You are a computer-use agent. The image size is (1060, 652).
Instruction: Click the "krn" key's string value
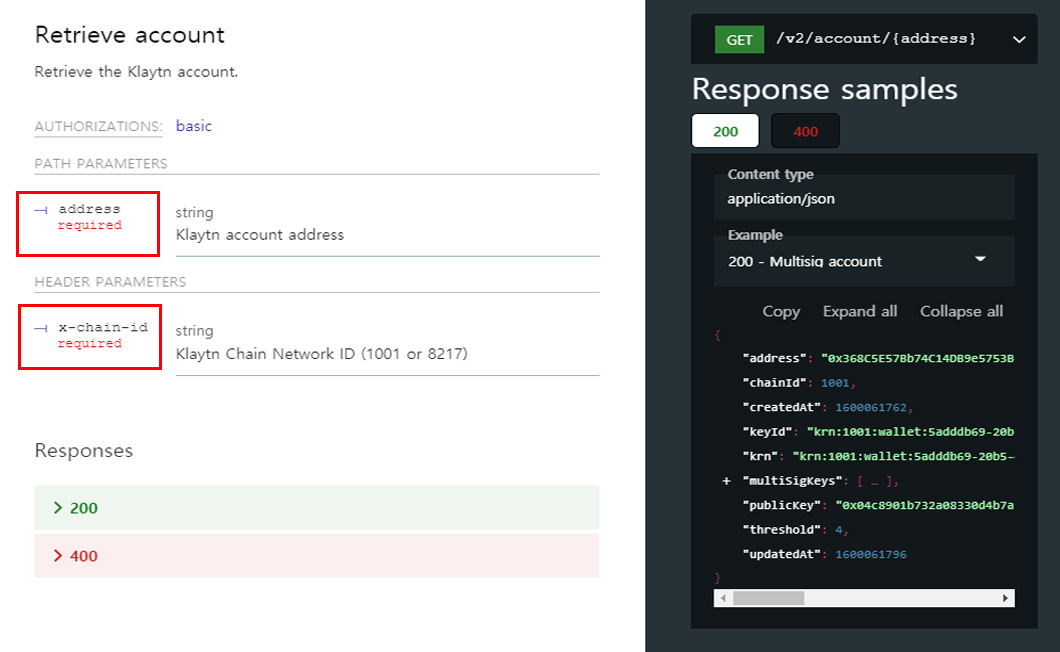click(903, 456)
